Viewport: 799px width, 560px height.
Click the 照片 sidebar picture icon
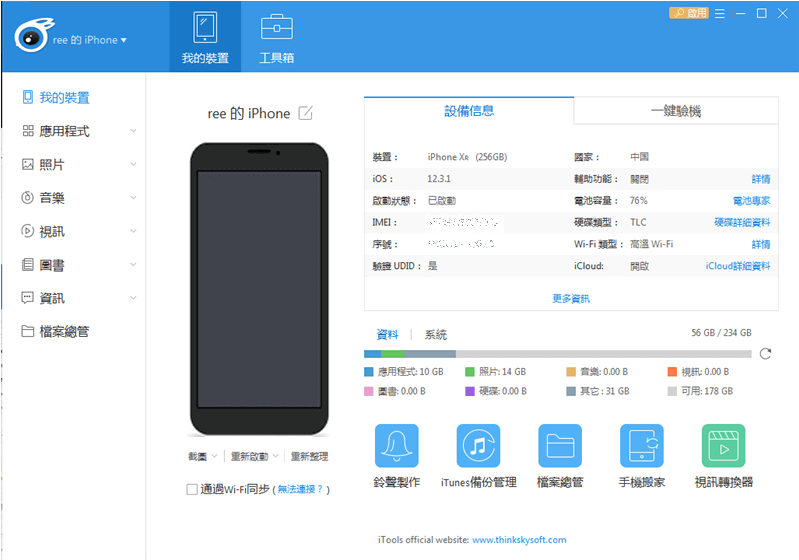click(28, 164)
